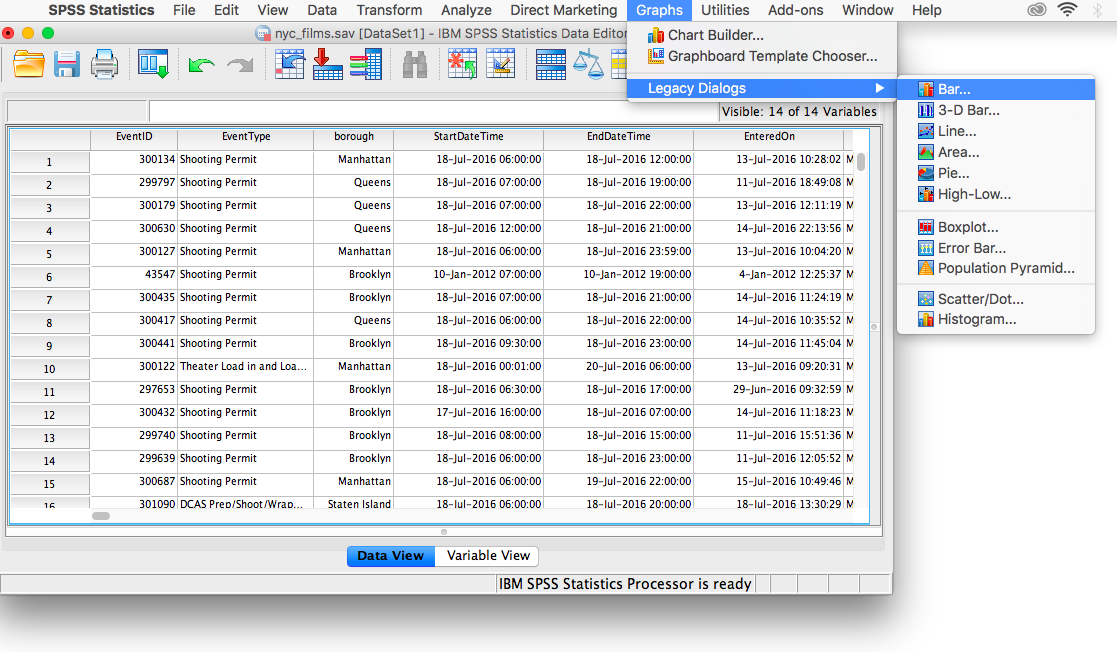Viewport: 1117px width, 652px height.
Task: Open the SPSS Statistics application menu
Action: [x=101, y=10]
